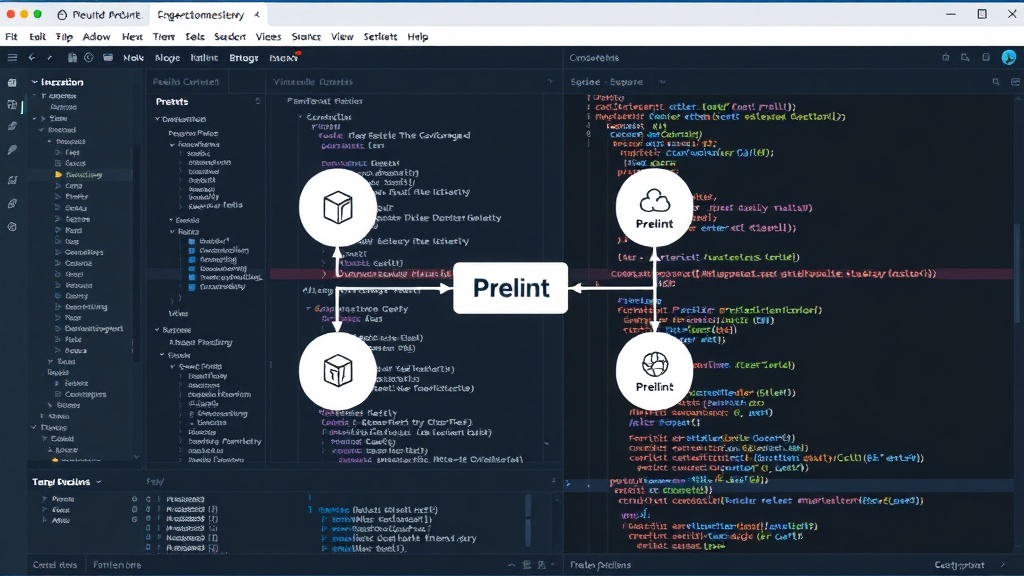Click the search icon in right editor
The height and width of the screenshot is (576, 1024).
point(996,82)
